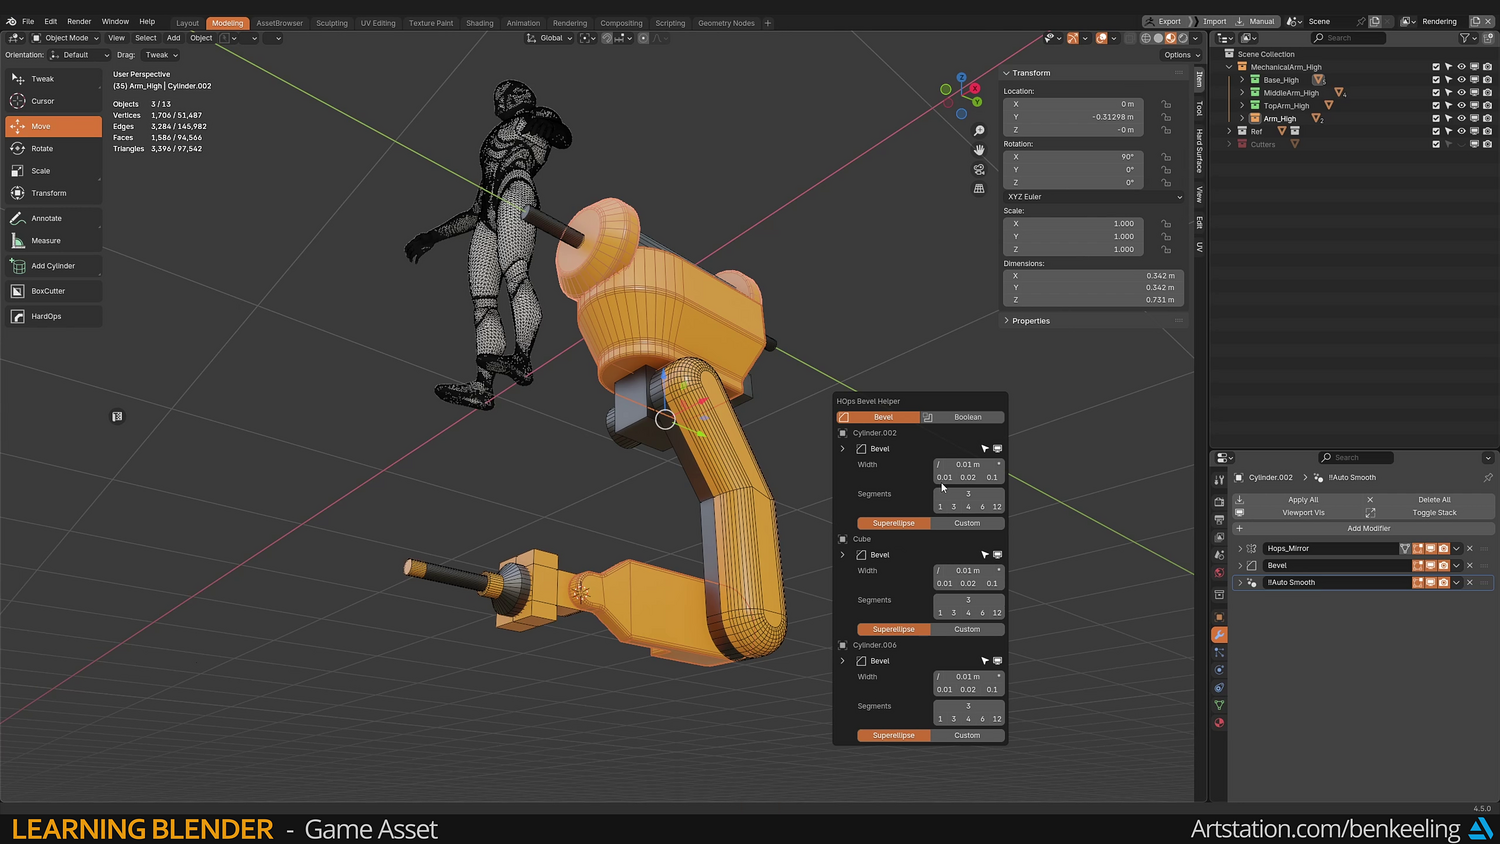This screenshot has height=844, width=1500.
Task: Open the Drag Tweak dropdown
Action: point(160,55)
